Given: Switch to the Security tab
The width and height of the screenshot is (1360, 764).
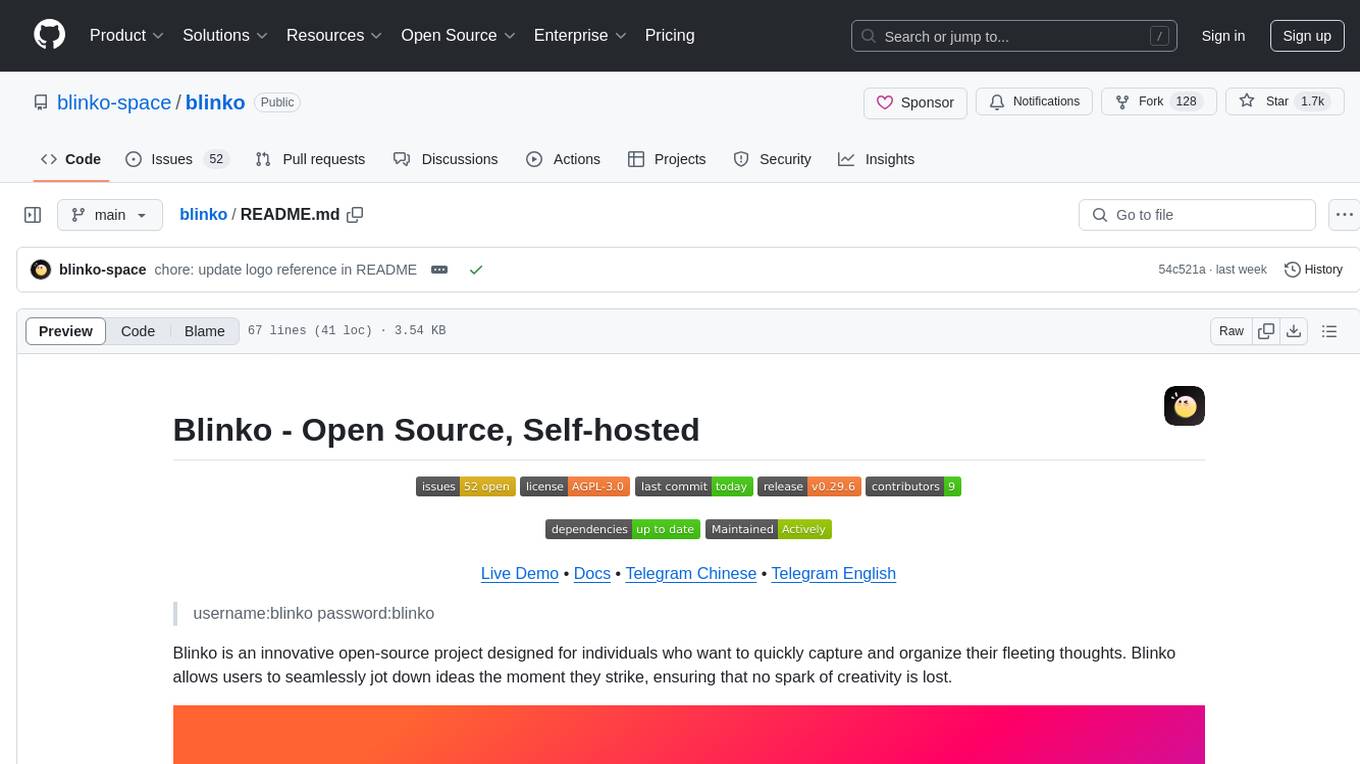Looking at the screenshot, I should [772, 159].
